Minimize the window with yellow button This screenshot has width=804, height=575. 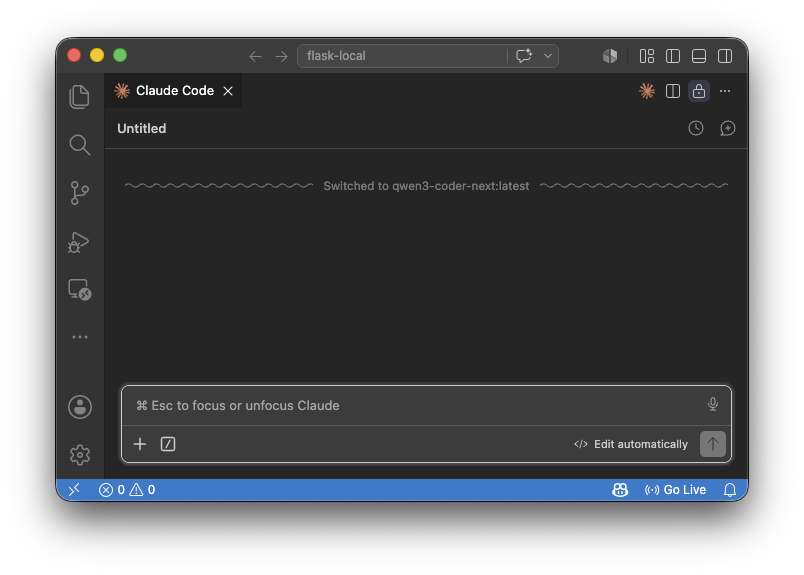tap(97, 55)
